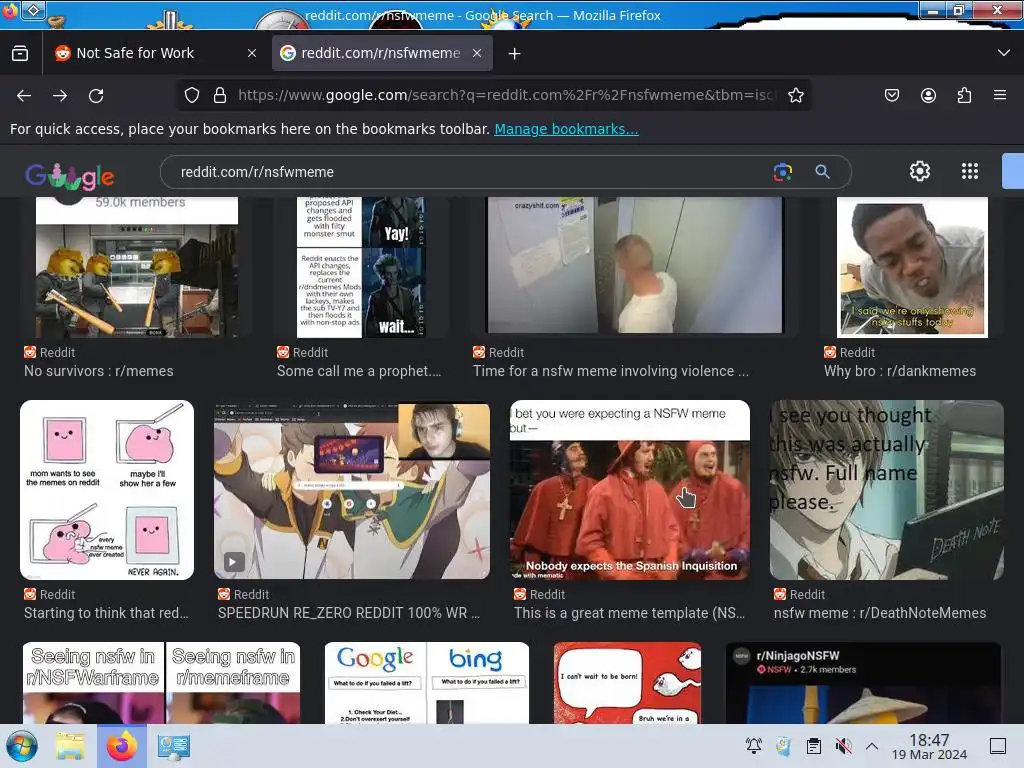Reload the current page
The height and width of the screenshot is (768, 1024).
[96, 96]
